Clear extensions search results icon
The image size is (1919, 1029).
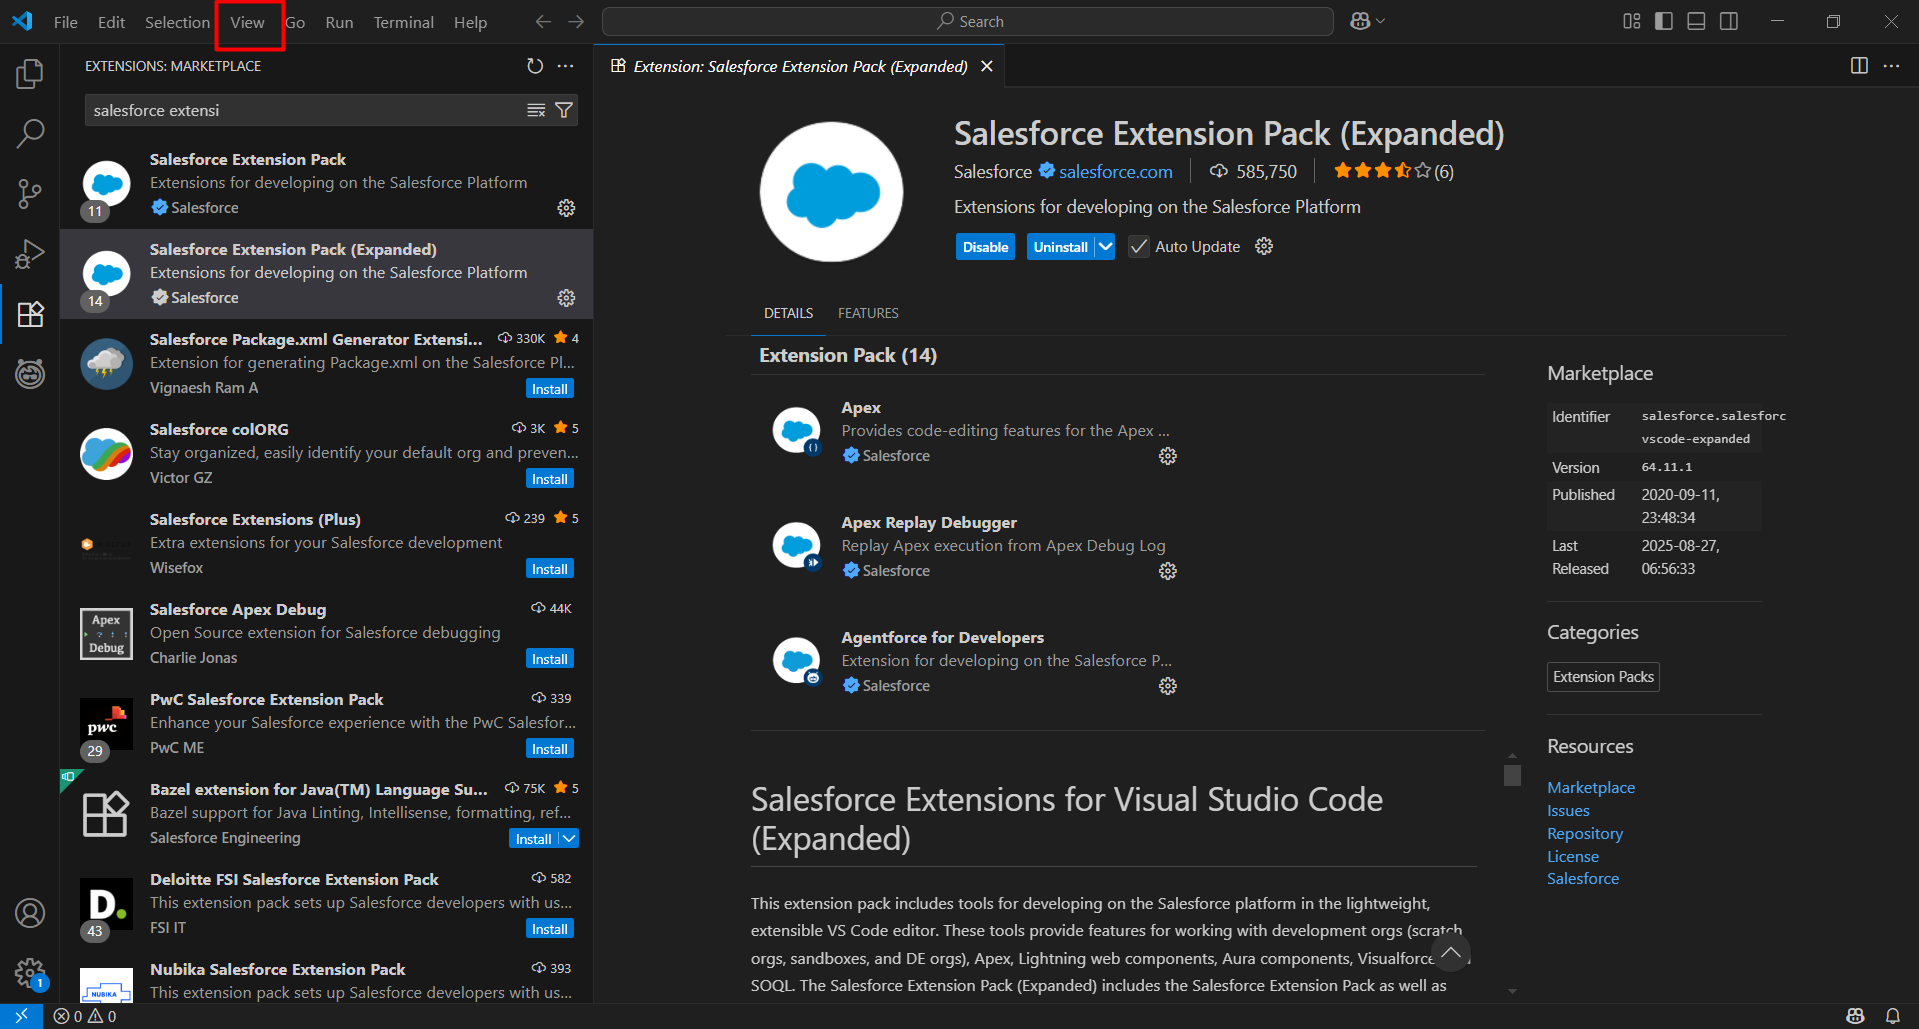[536, 110]
